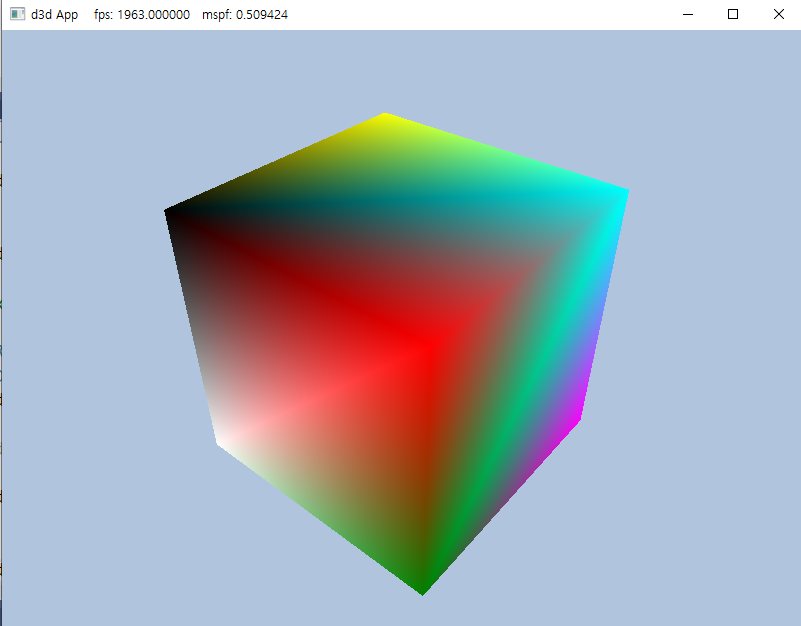Minimize the d3d App window

point(688,14)
